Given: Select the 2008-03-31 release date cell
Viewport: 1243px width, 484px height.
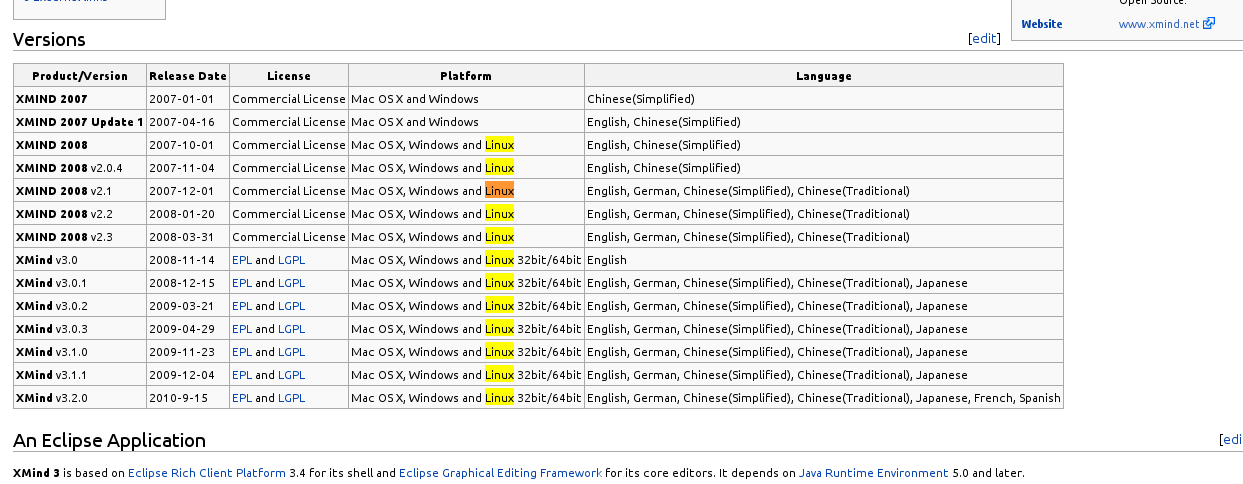Looking at the screenshot, I should point(188,237).
